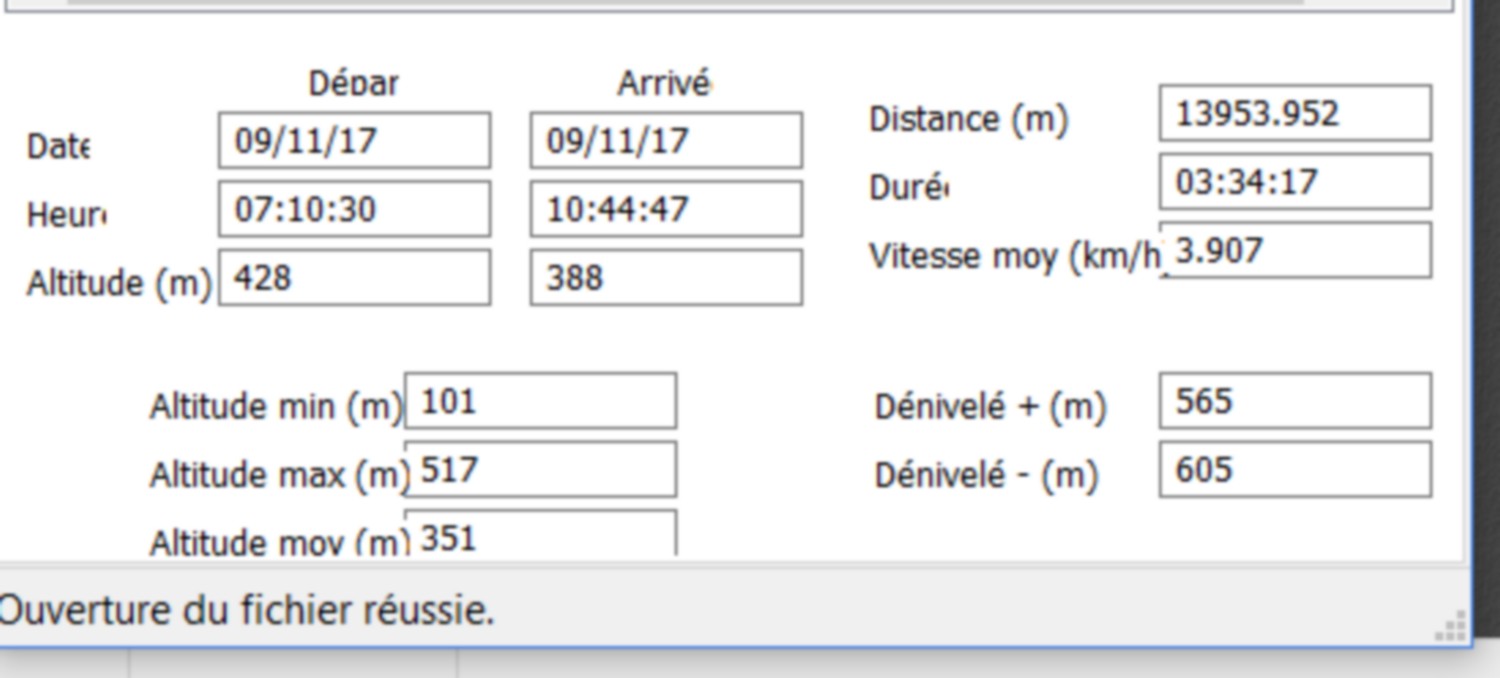The width and height of the screenshot is (1500, 678).
Task: Select the Distance (m) value field
Action: 1295,113
